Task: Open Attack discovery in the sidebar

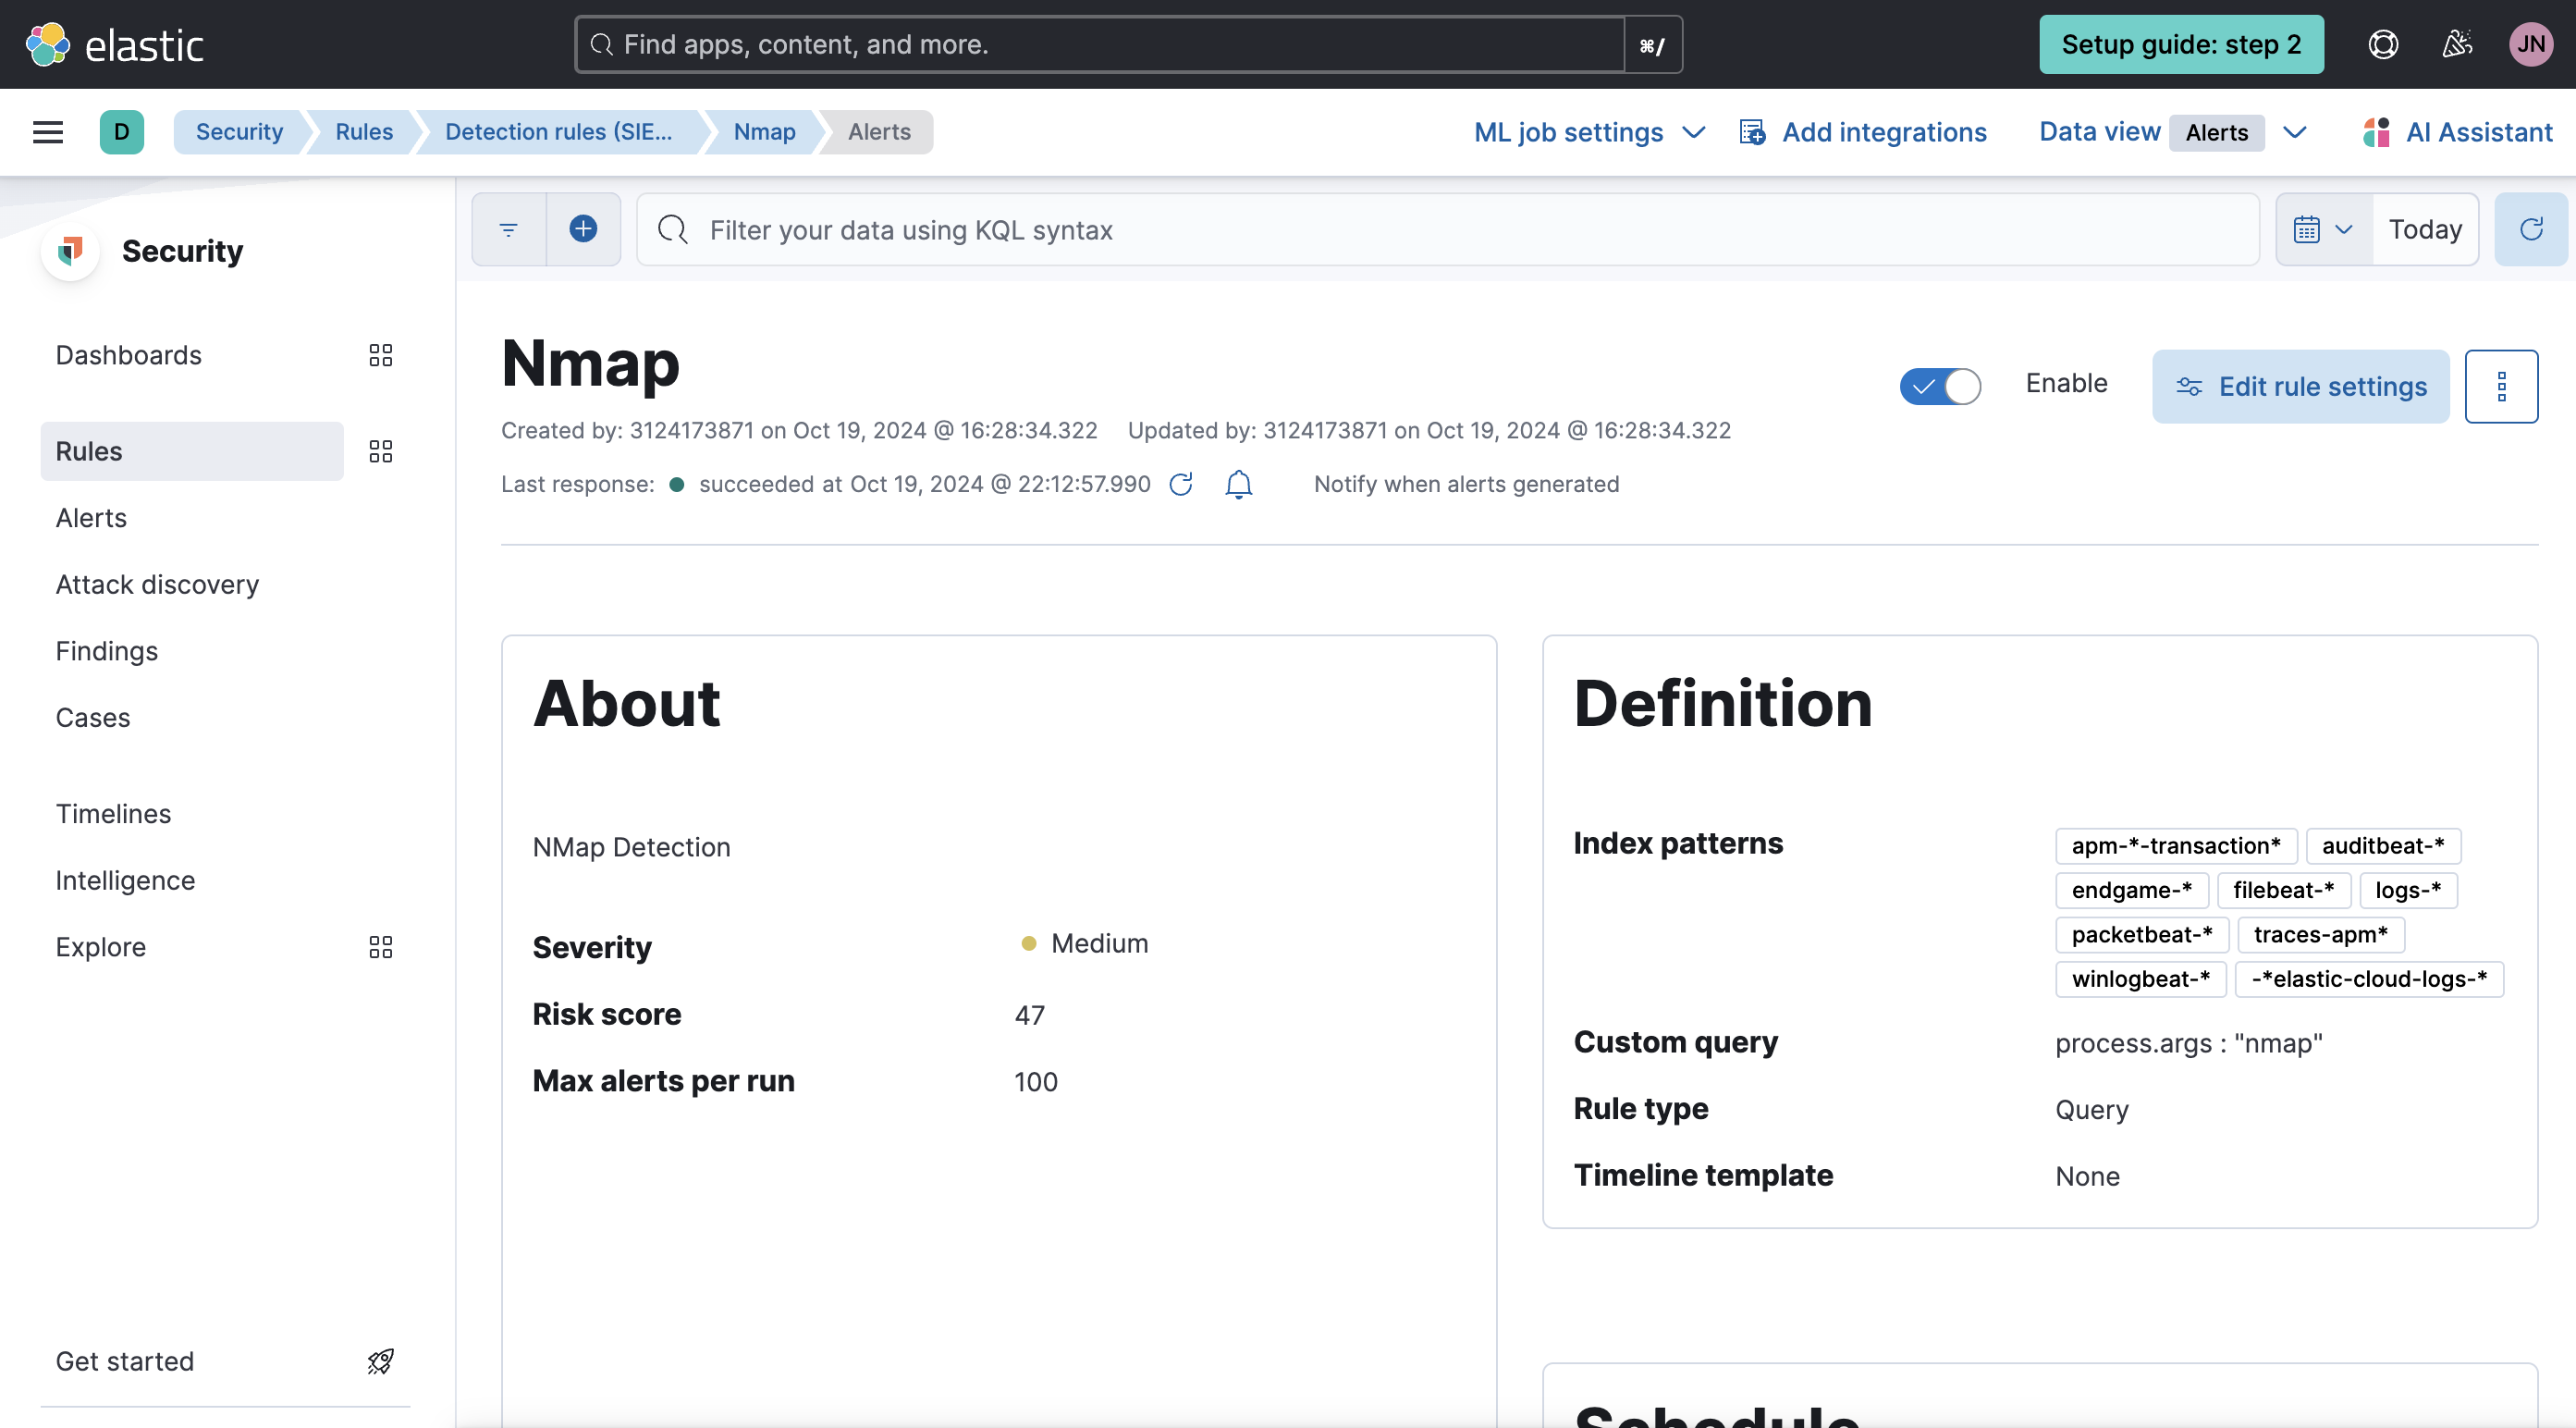Action: coord(157,584)
